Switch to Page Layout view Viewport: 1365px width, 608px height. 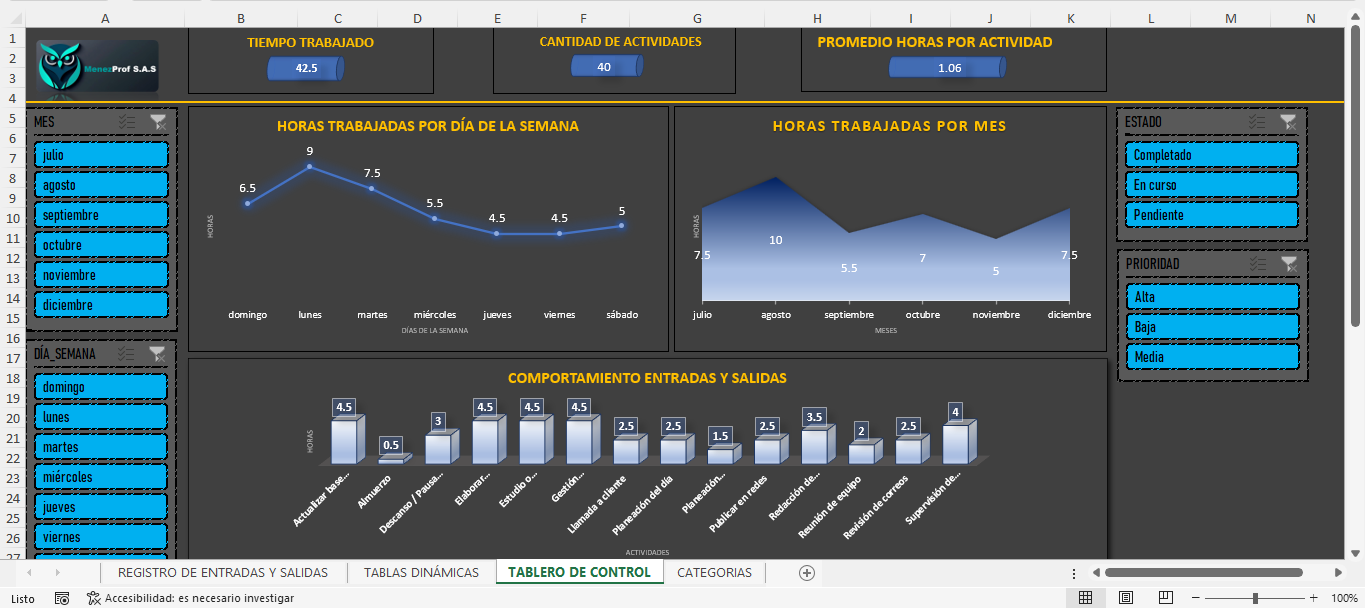point(1125,598)
